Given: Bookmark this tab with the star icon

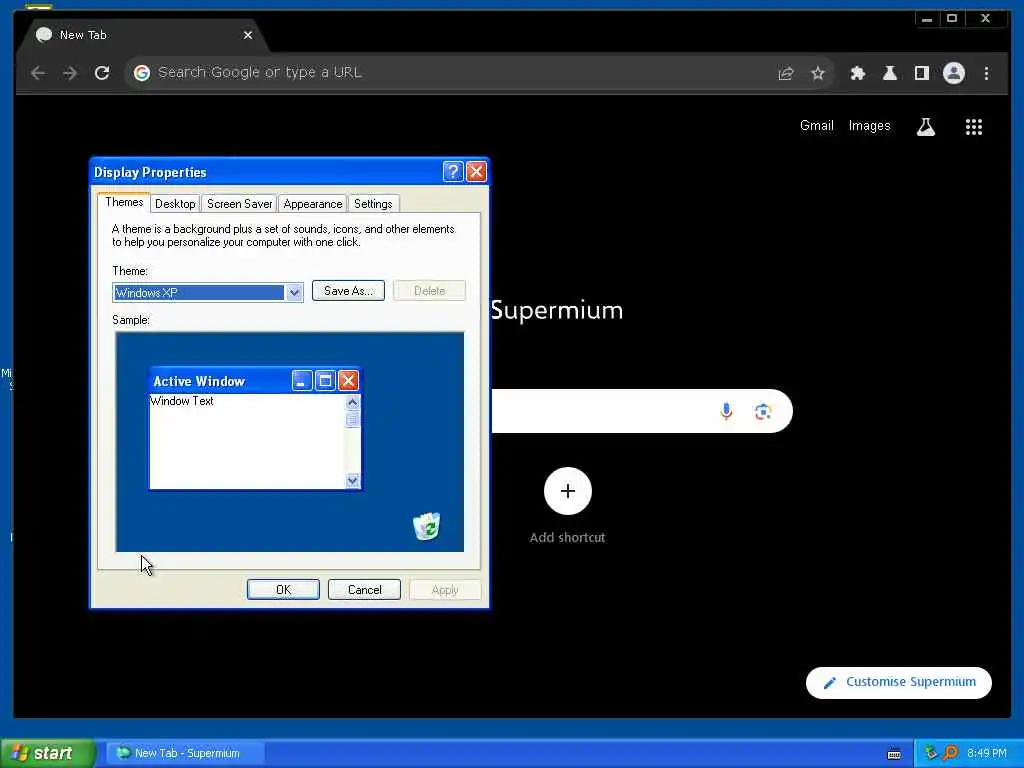Looking at the screenshot, I should pyautogui.click(x=818, y=73).
